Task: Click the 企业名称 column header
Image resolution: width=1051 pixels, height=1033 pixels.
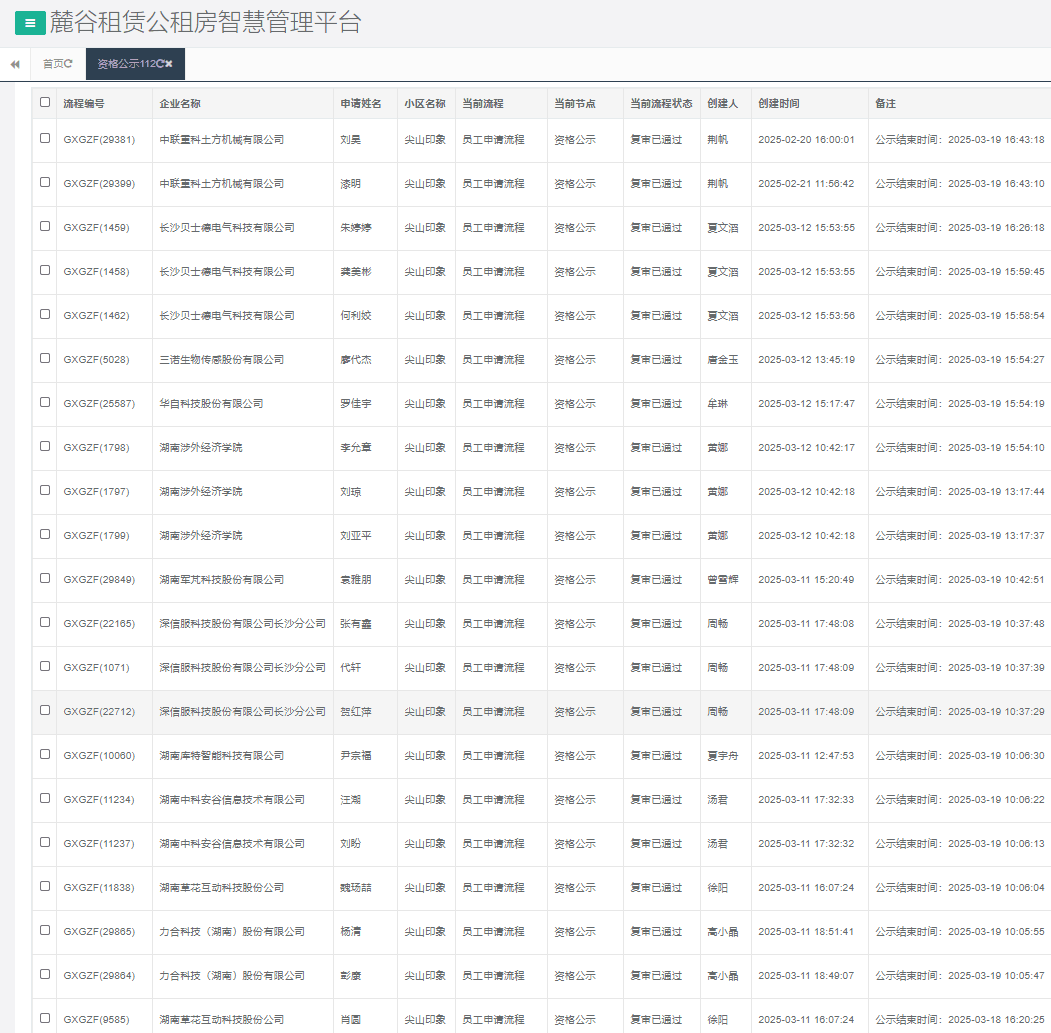Action: [x=180, y=103]
